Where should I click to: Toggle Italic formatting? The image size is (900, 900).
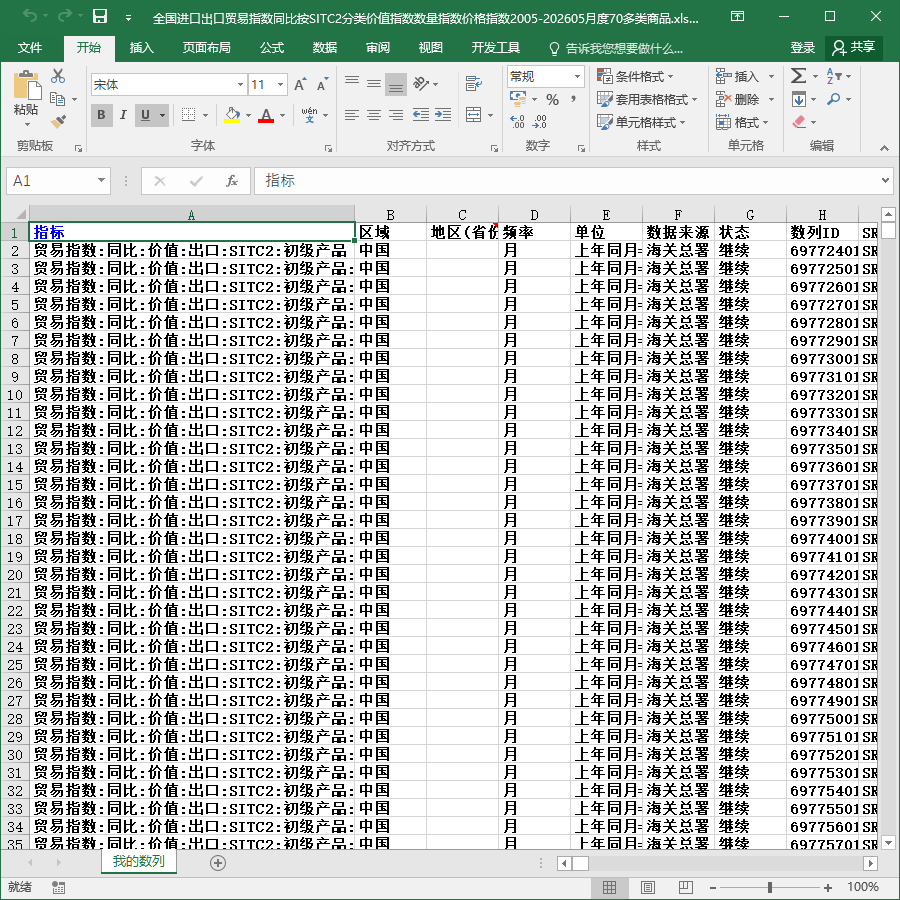click(x=123, y=115)
